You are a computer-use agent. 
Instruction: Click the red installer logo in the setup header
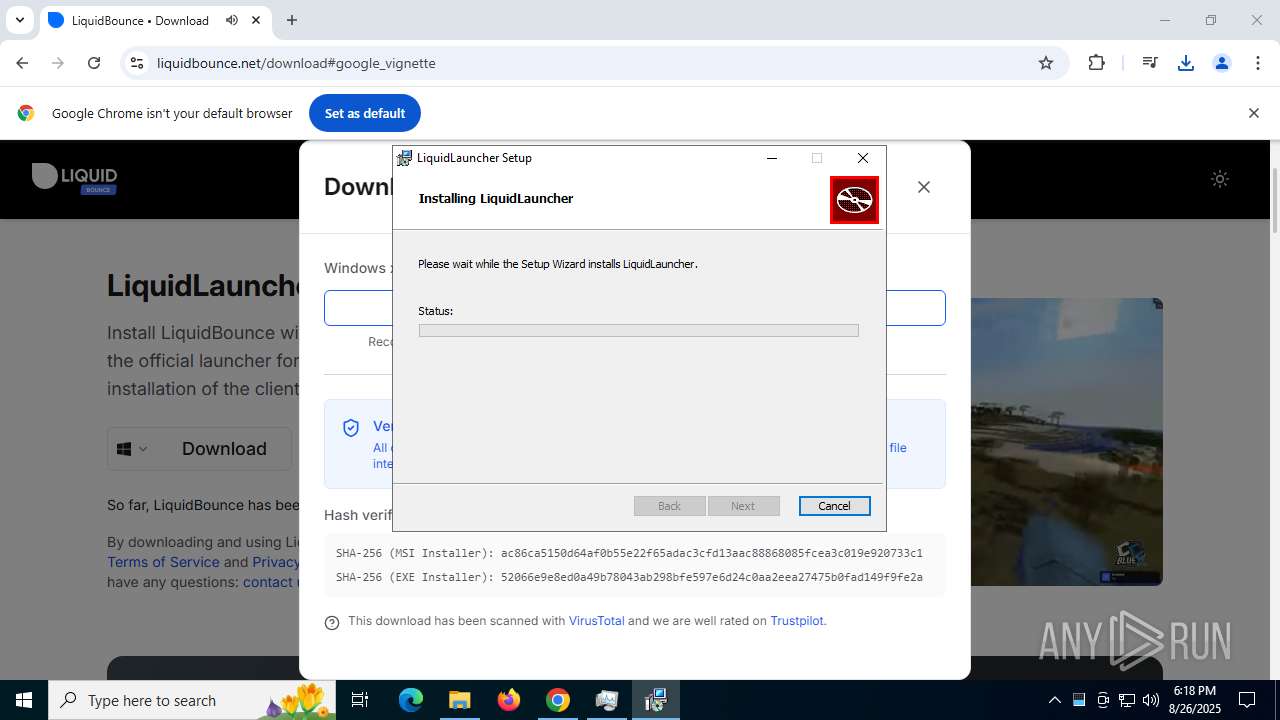coord(854,200)
